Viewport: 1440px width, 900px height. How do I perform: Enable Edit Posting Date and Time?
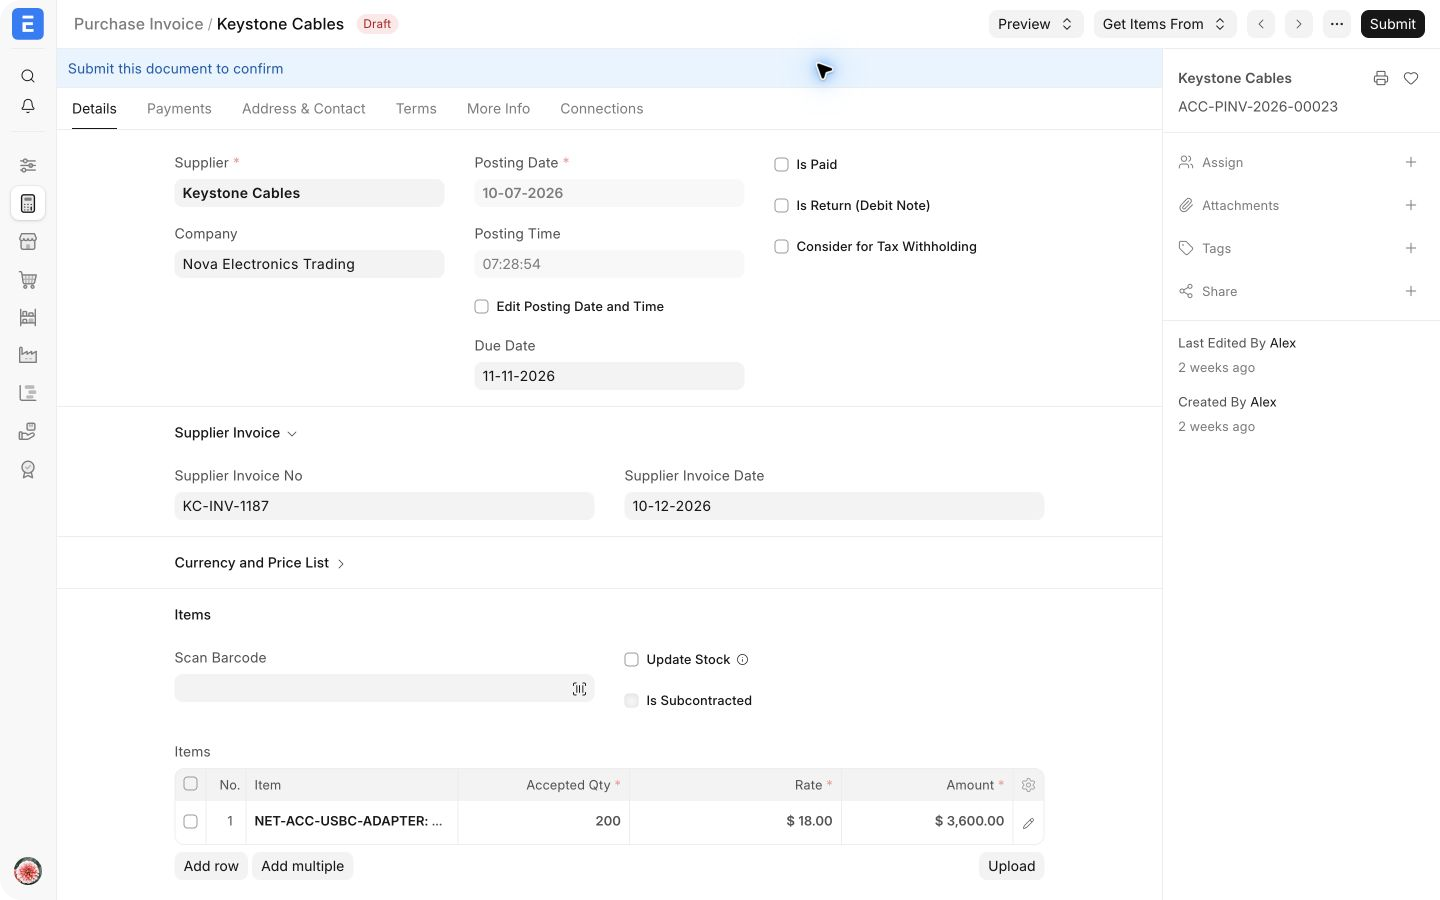(482, 306)
